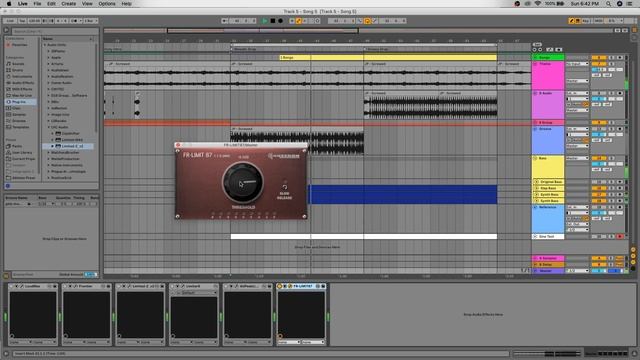Screen dimensions: 640x360
Task: Toggle Detail View arrow at bottom-right corner
Action: [x=634, y=353]
